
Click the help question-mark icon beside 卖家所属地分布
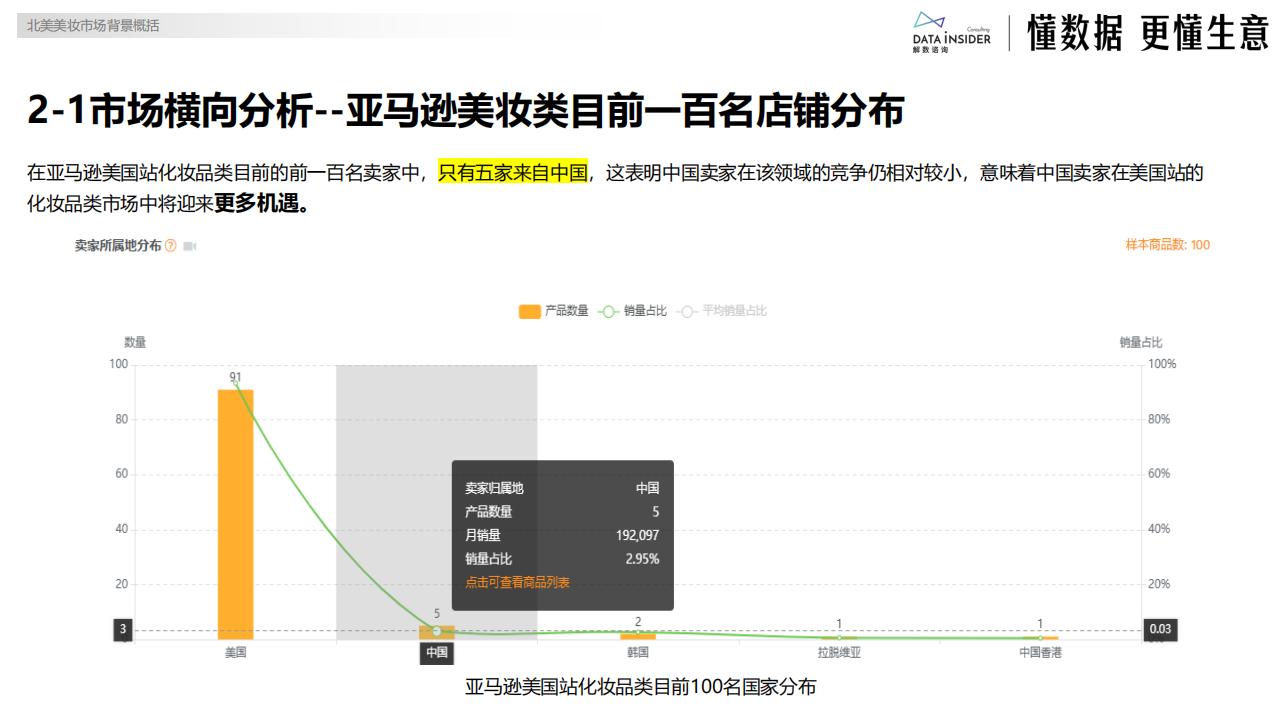(x=171, y=246)
